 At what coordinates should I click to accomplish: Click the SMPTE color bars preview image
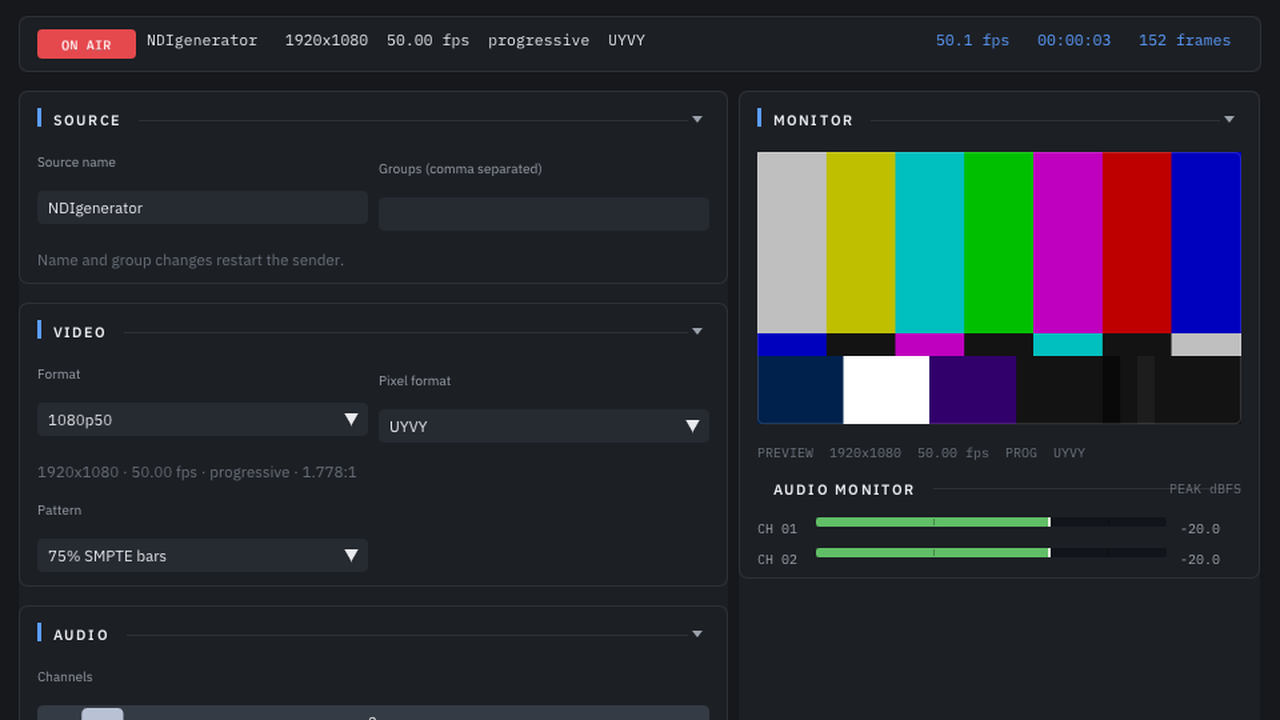click(x=999, y=288)
